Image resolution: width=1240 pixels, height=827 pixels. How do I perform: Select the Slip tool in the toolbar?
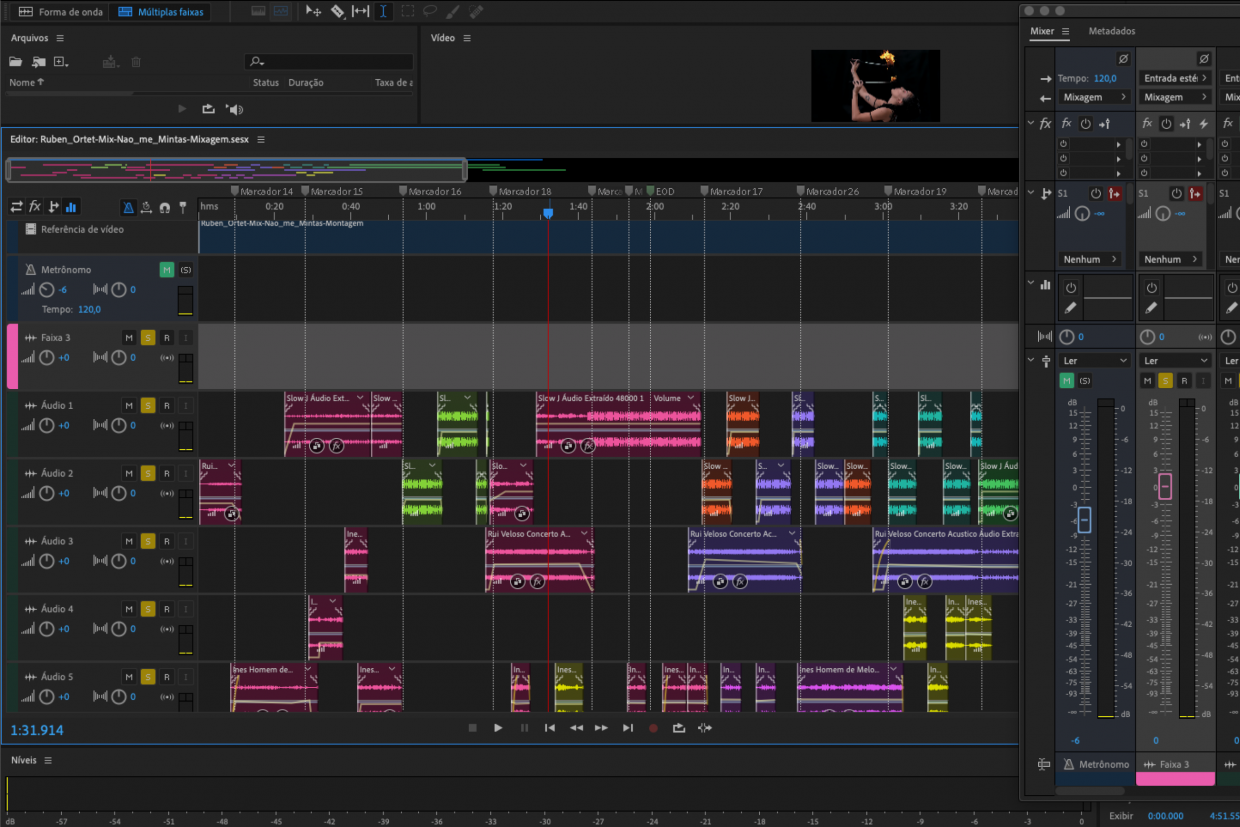(x=362, y=12)
